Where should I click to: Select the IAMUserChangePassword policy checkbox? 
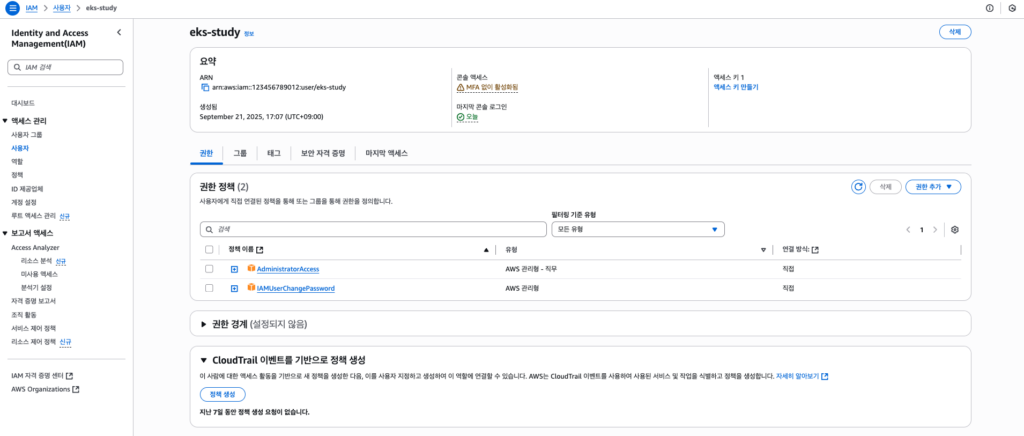click(x=209, y=288)
